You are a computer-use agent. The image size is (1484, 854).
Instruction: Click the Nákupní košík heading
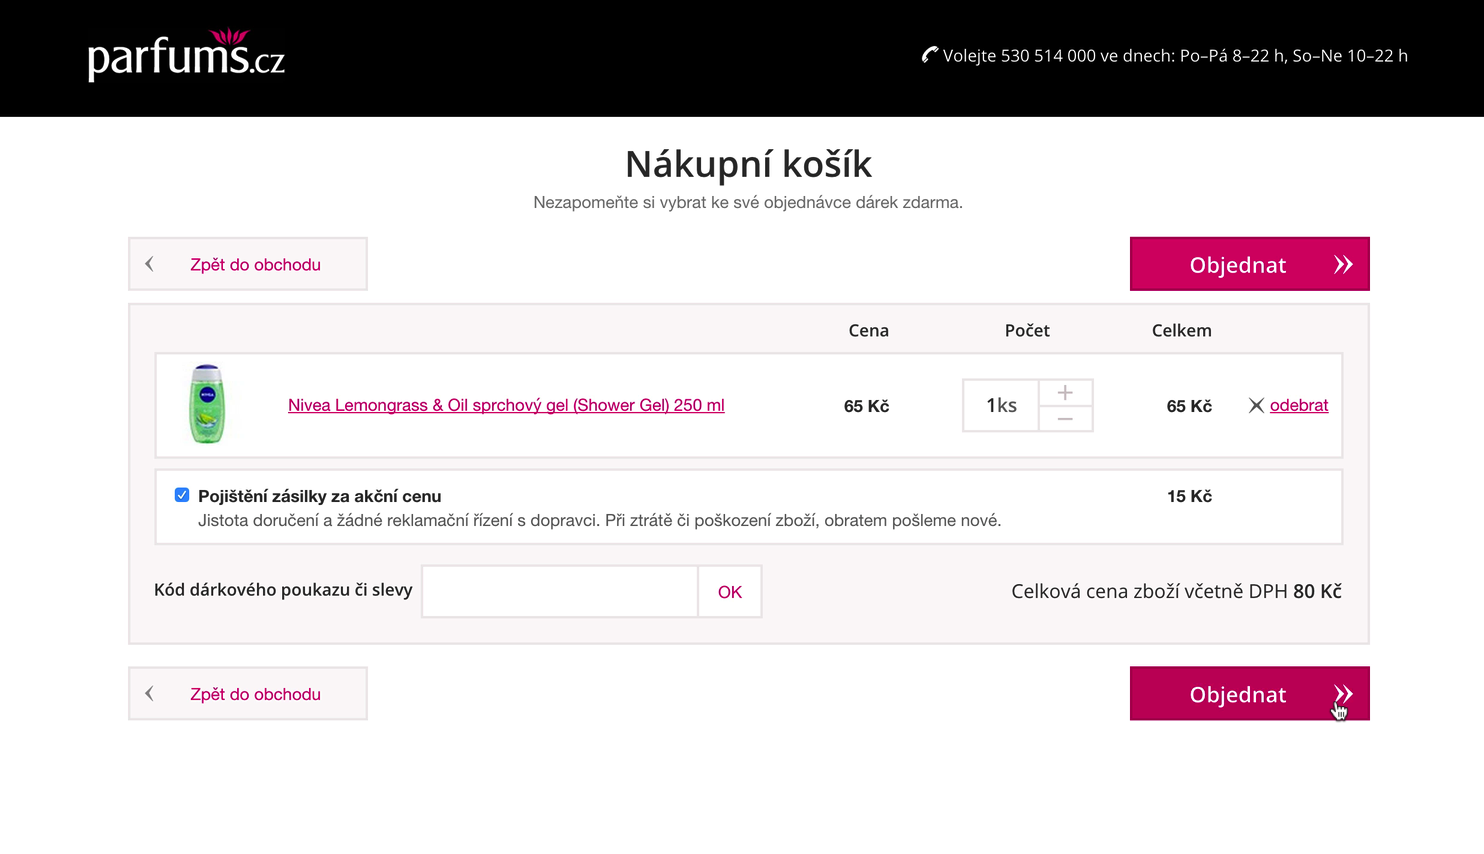click(748, 164)
